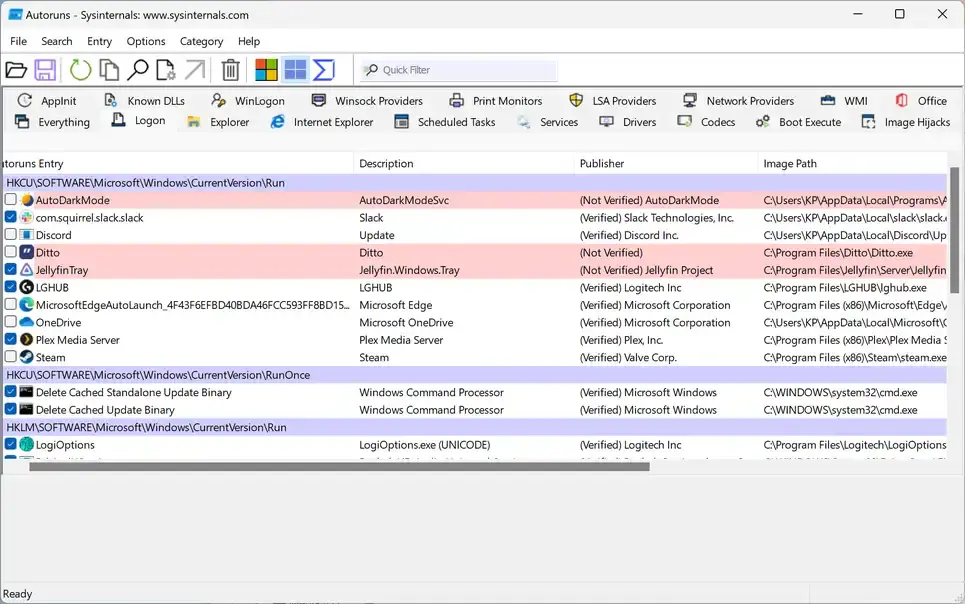Open the Category menu

[201, 41]
